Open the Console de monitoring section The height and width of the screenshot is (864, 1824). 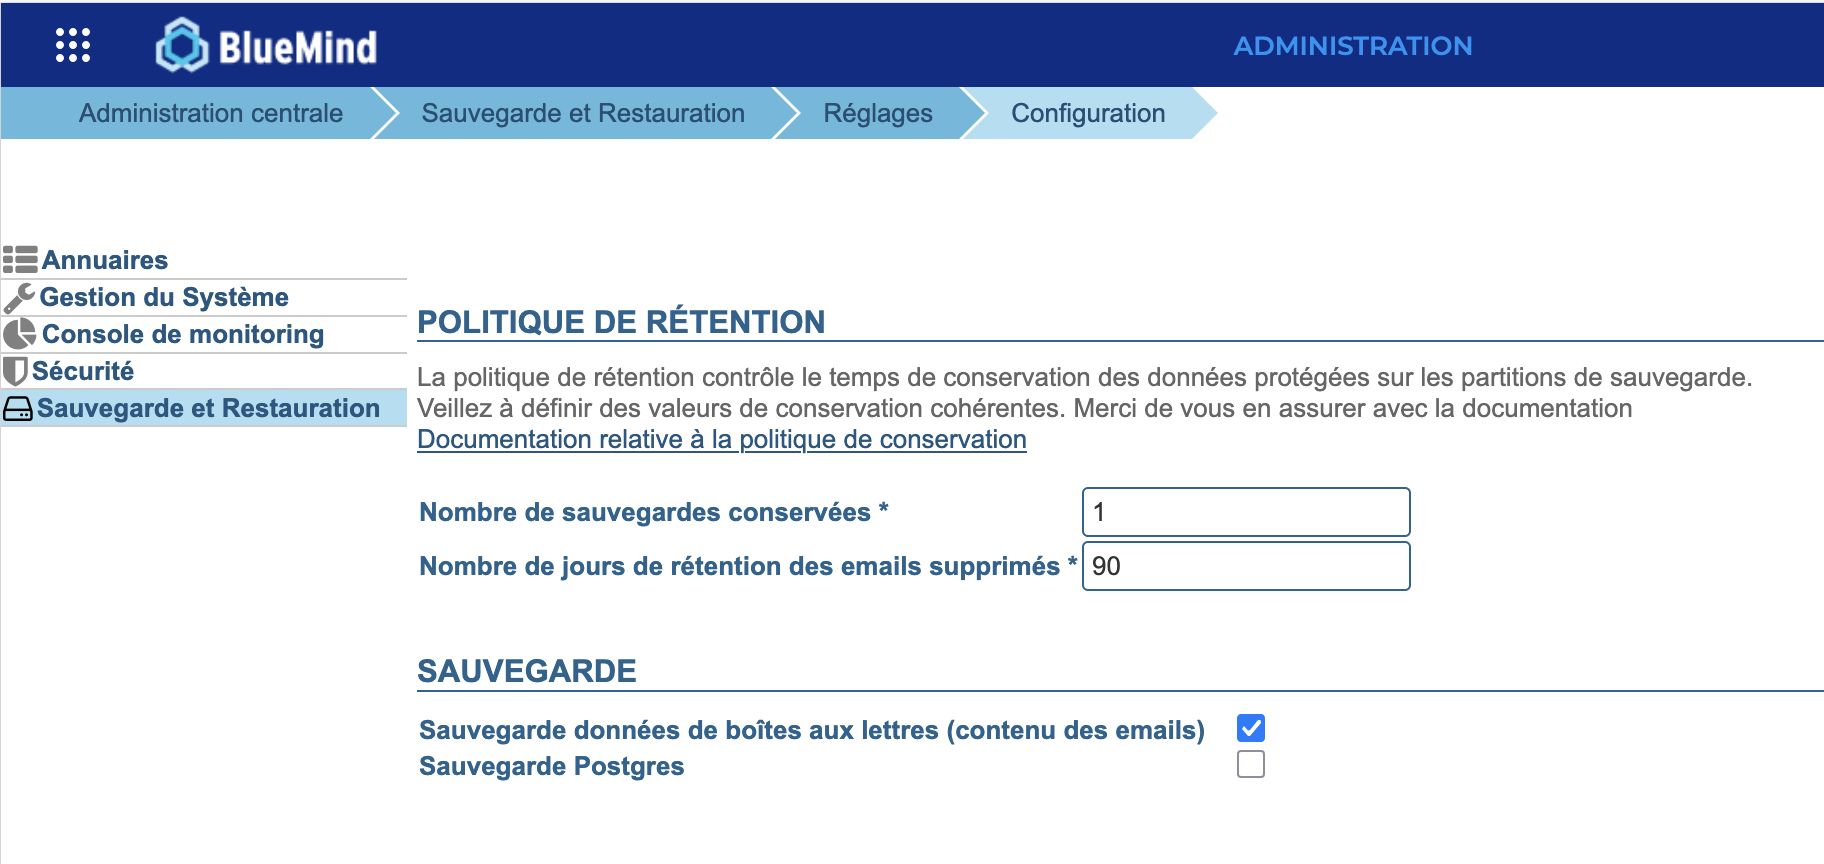click(x=183, y=334)
